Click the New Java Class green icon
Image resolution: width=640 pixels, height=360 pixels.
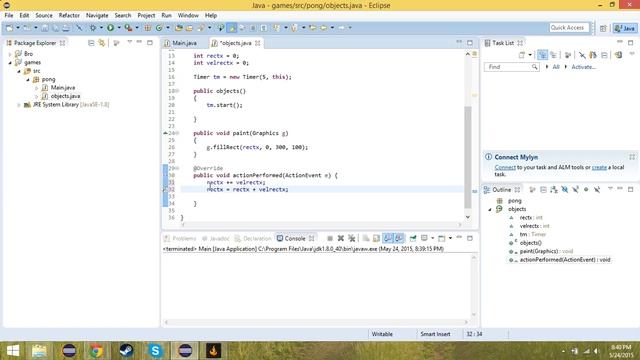159,28
